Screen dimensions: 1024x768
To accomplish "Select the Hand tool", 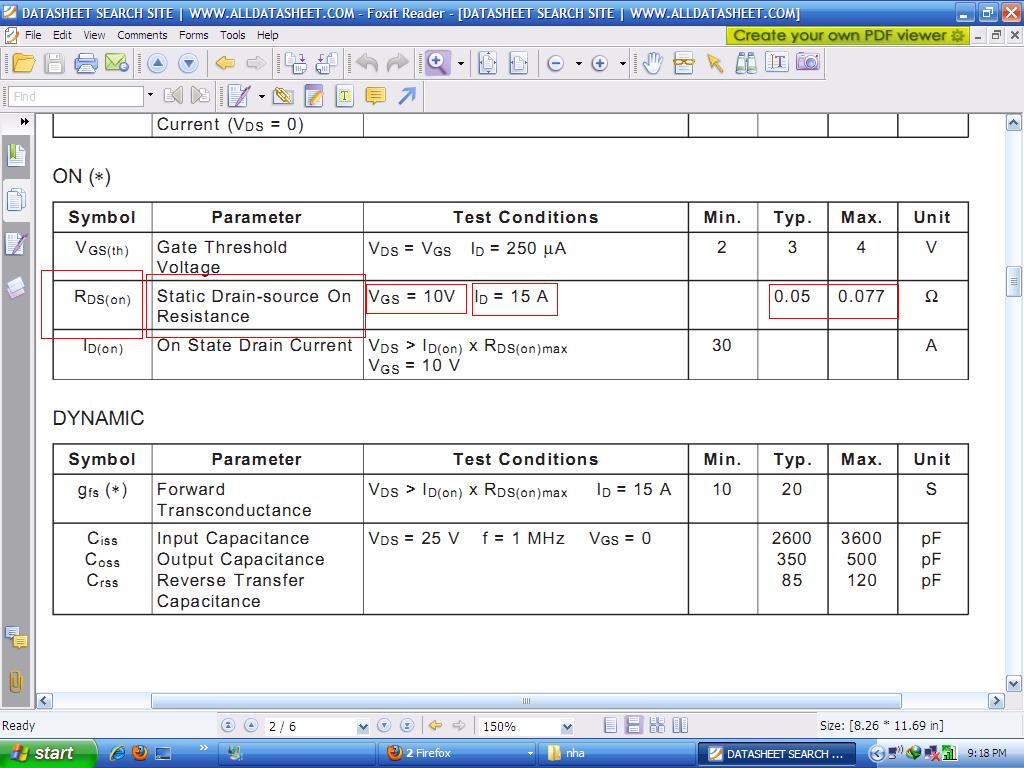I will coord(652,64).
